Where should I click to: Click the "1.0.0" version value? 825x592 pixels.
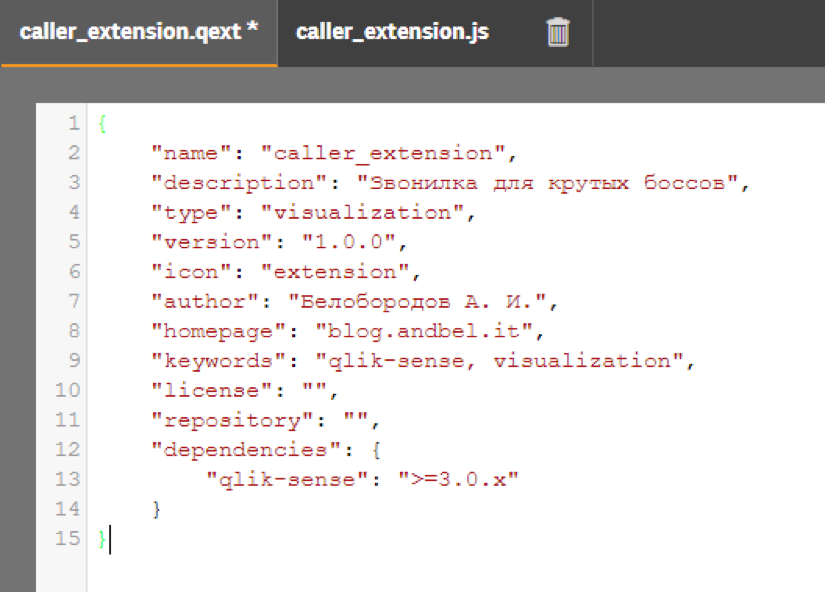point(348,242)
